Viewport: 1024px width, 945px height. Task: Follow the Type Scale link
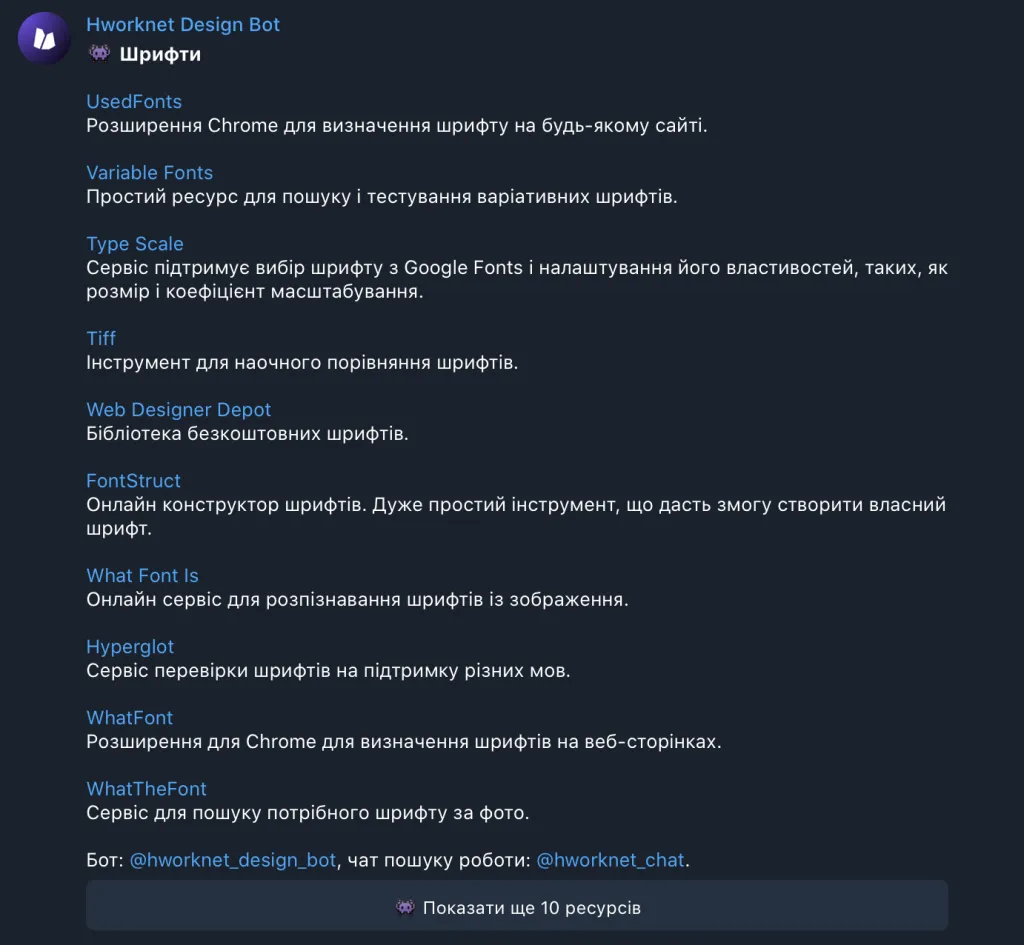click(135, 244)
